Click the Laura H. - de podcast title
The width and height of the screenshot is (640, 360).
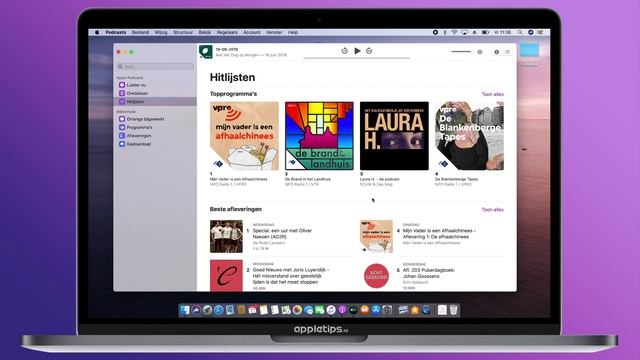380,179
